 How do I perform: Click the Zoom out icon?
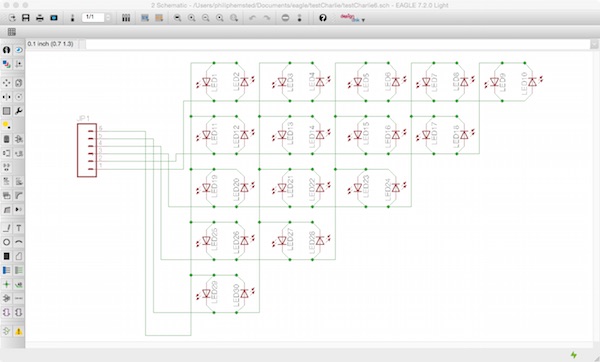pos(206,18)
